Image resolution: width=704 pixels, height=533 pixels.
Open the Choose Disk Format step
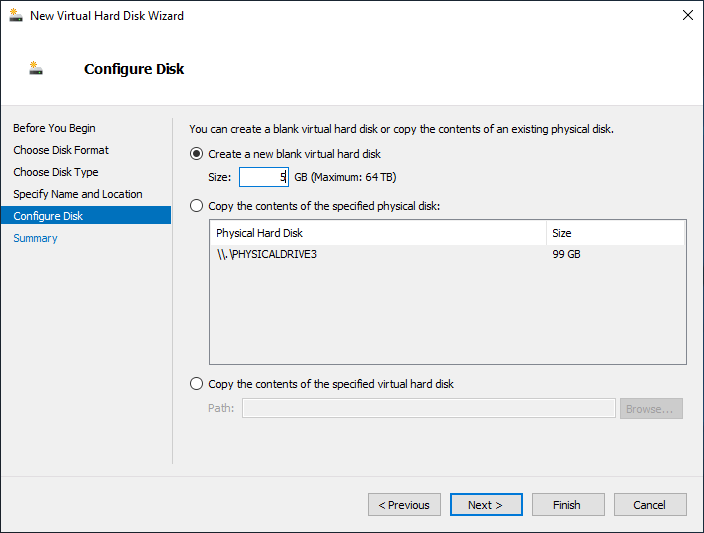click(x=61, y=150)
